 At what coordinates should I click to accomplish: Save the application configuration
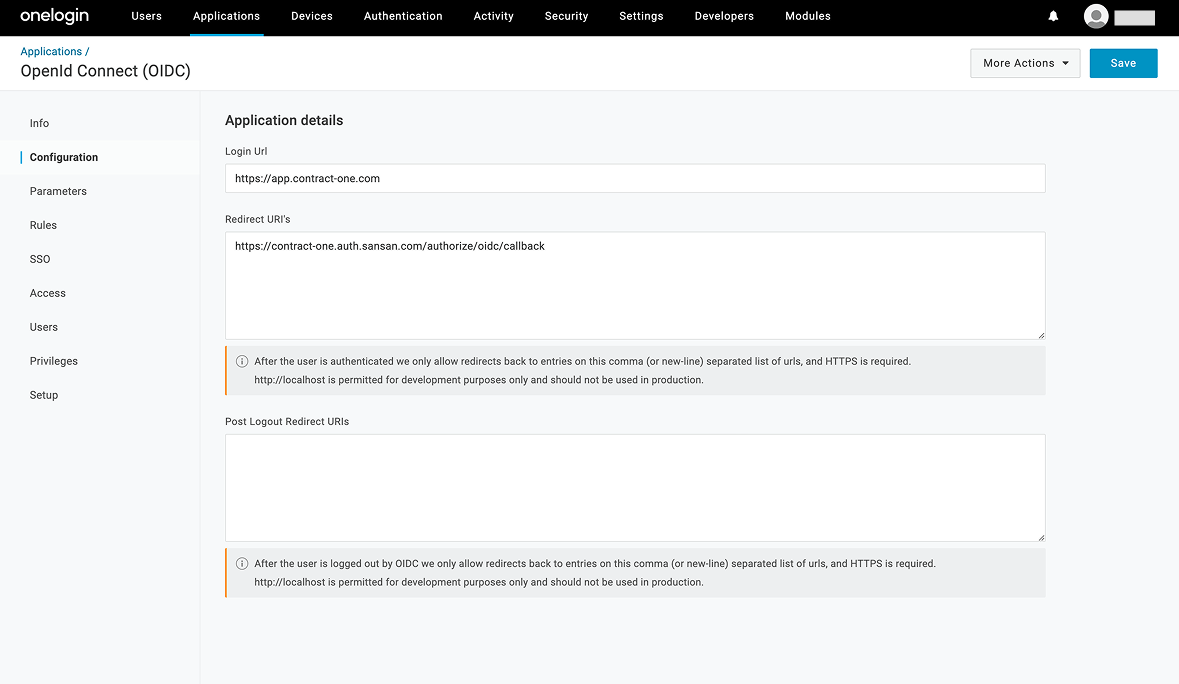[1123, 63]
